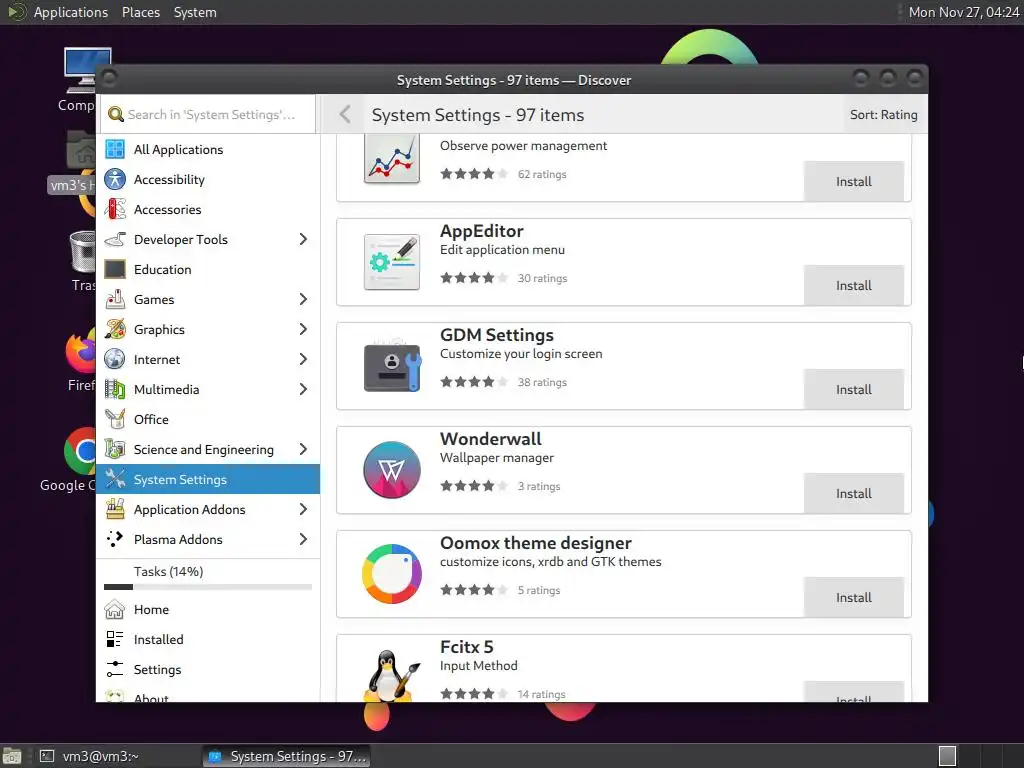Expand Games subcategories arrow
This screenshot has width=1024, height=768.
[x=303, y=299]
